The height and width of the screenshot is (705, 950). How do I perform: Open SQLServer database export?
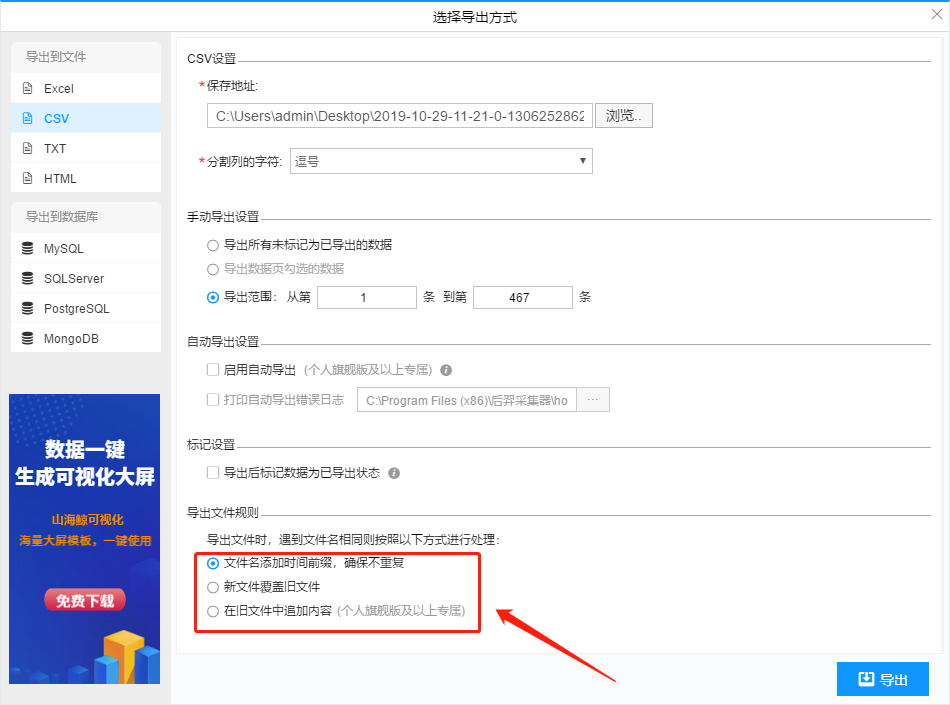(86, 278)
